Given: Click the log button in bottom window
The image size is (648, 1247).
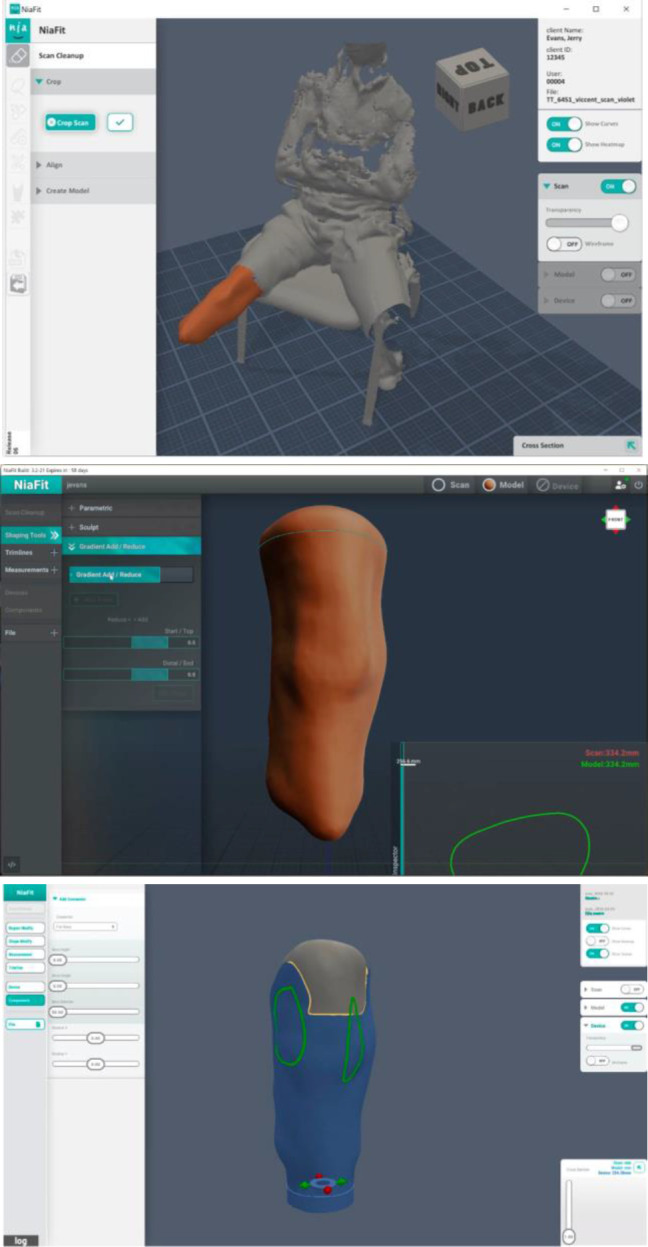Looking at the screenshot, I should [x=20, y=1240].
